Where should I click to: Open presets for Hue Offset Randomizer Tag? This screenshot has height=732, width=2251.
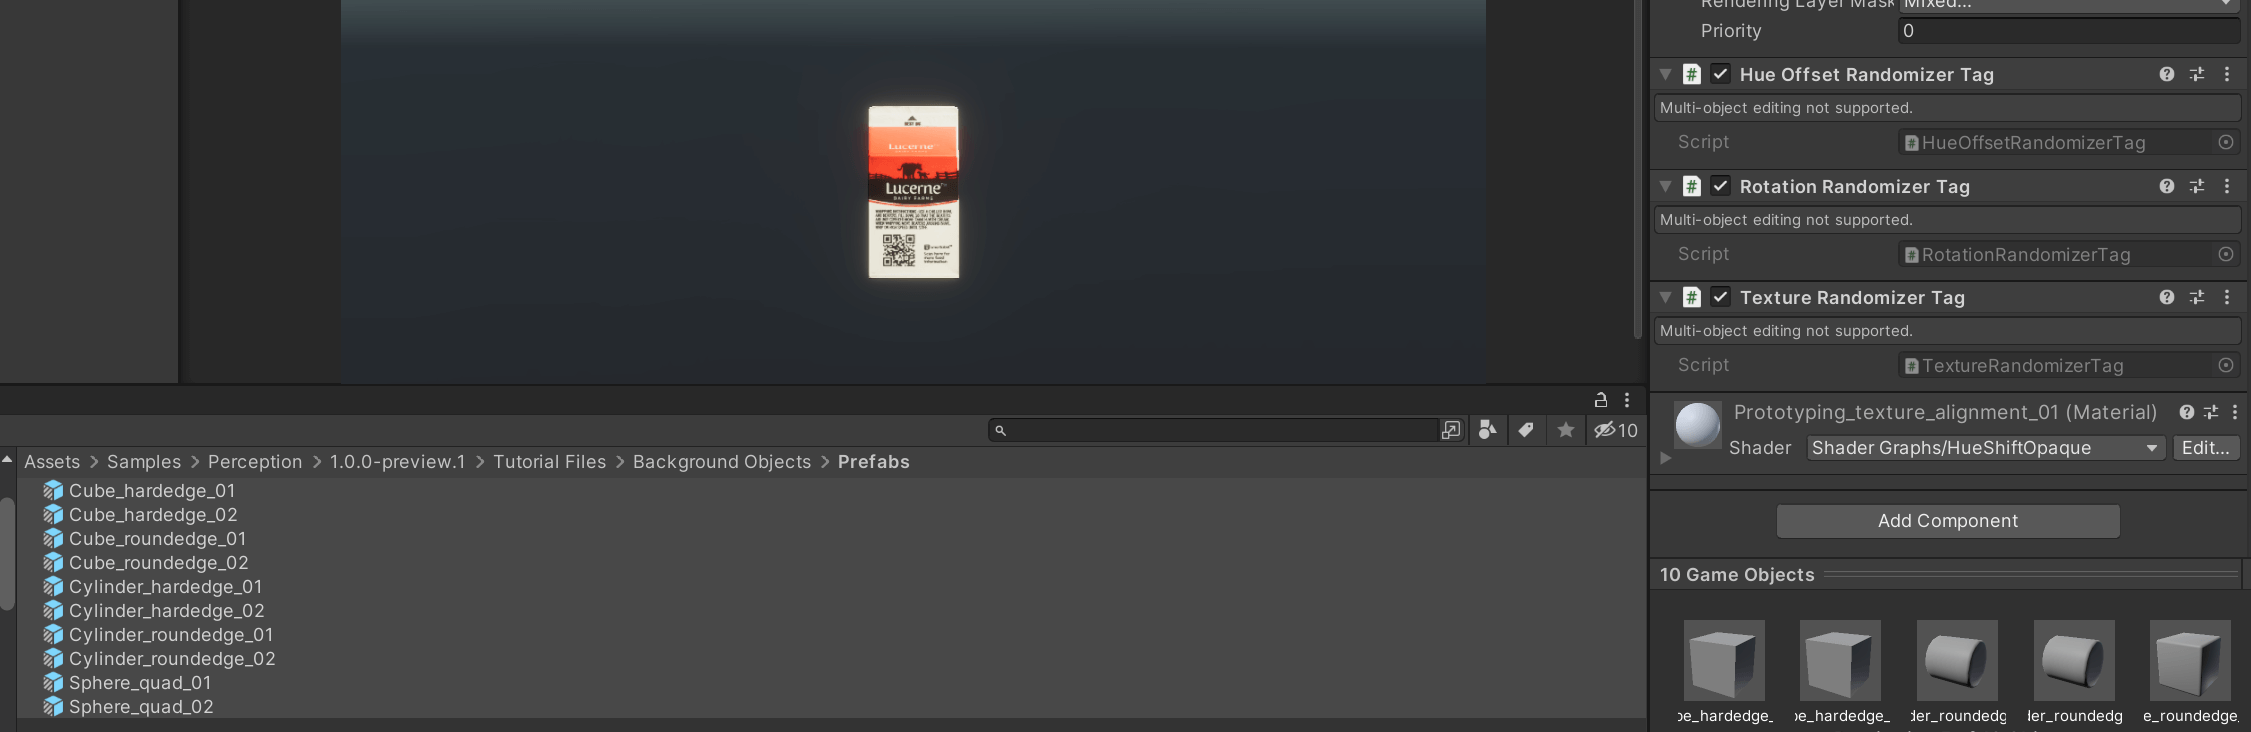coord(2197,74)
